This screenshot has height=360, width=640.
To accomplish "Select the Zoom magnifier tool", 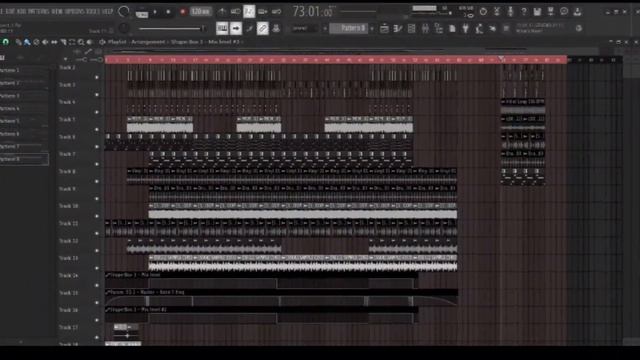I will click(81, 42).
